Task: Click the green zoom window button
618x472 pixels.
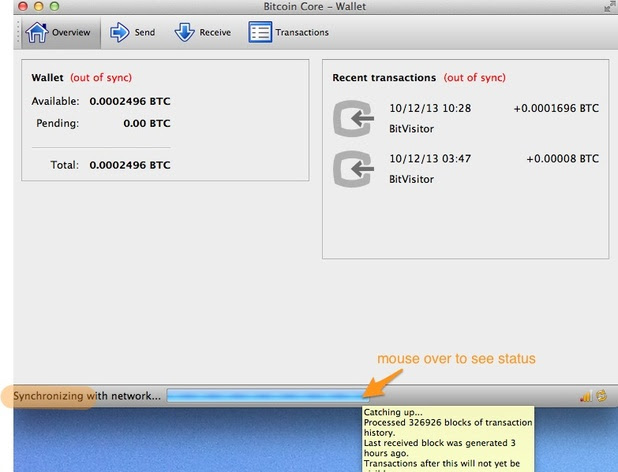Action: 54,6
